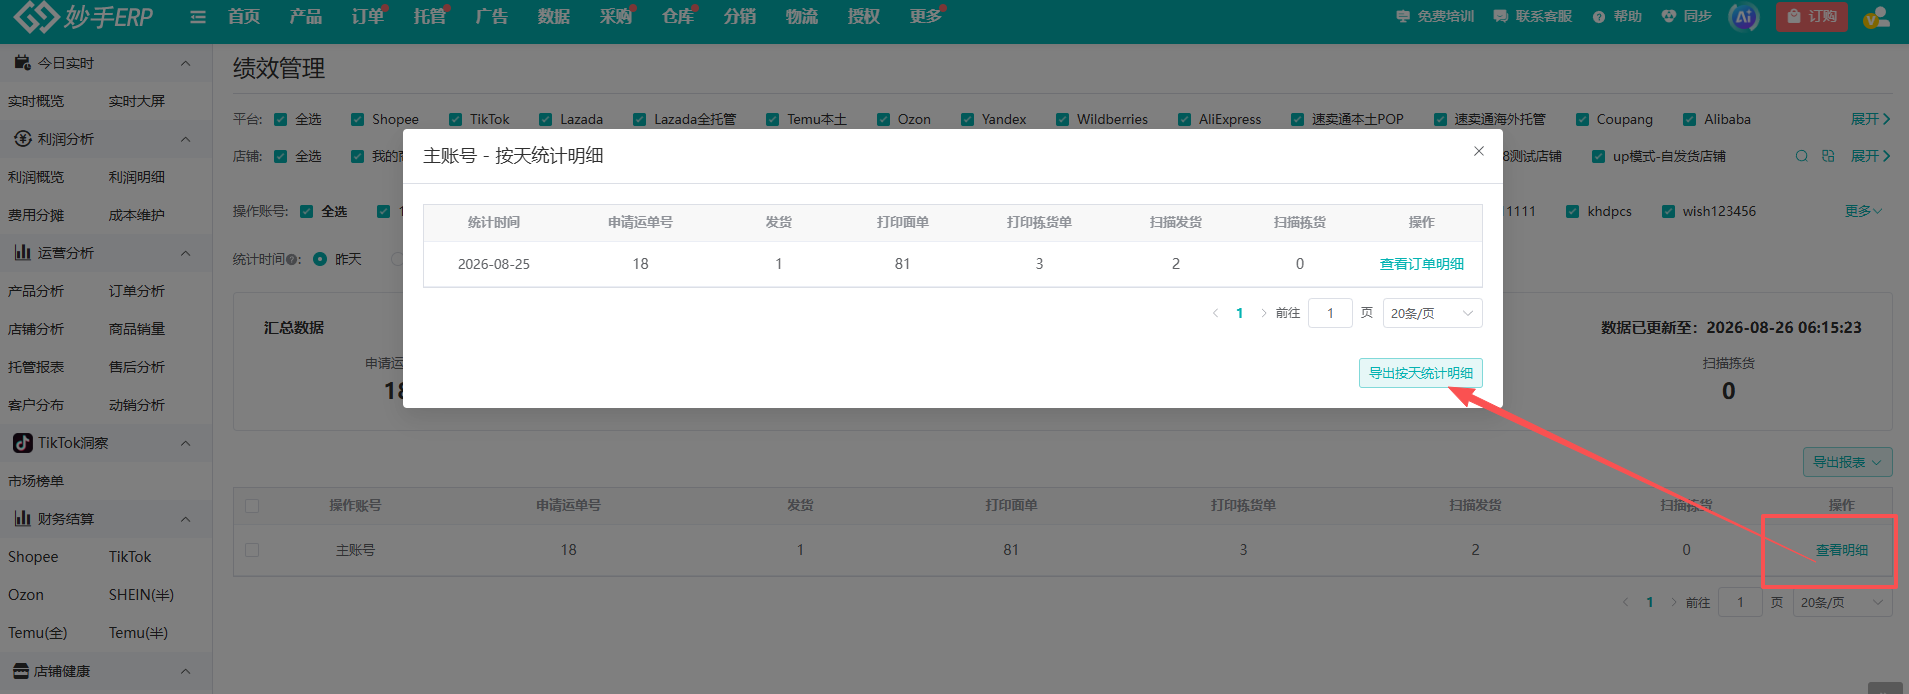Open 利润明细 in sidebar
1909x694 pixels.
137,177
